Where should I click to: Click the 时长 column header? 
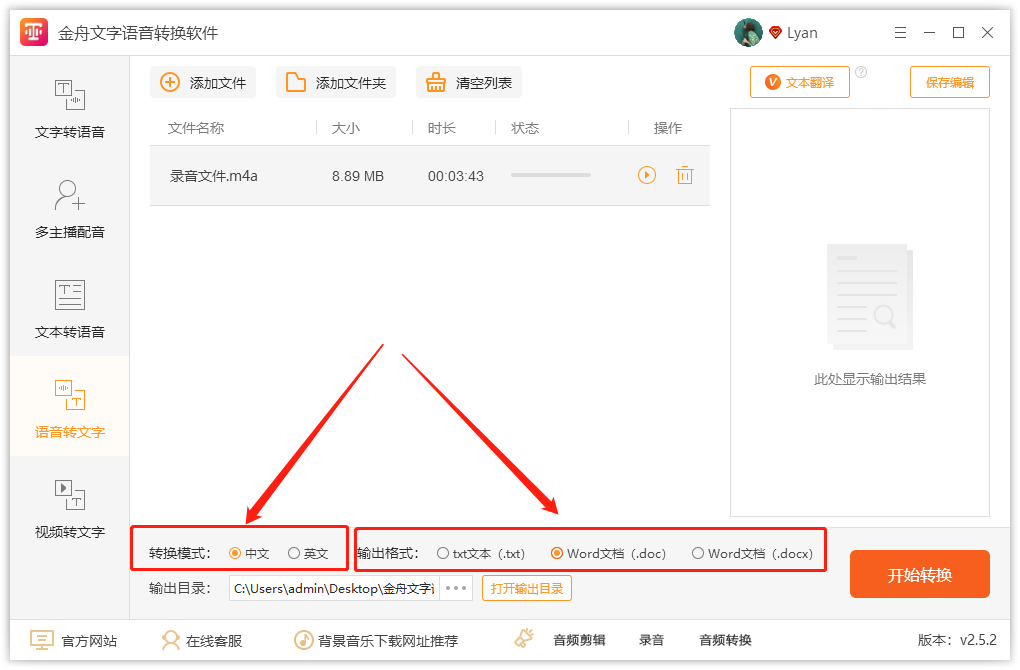[x=442, y=128]
